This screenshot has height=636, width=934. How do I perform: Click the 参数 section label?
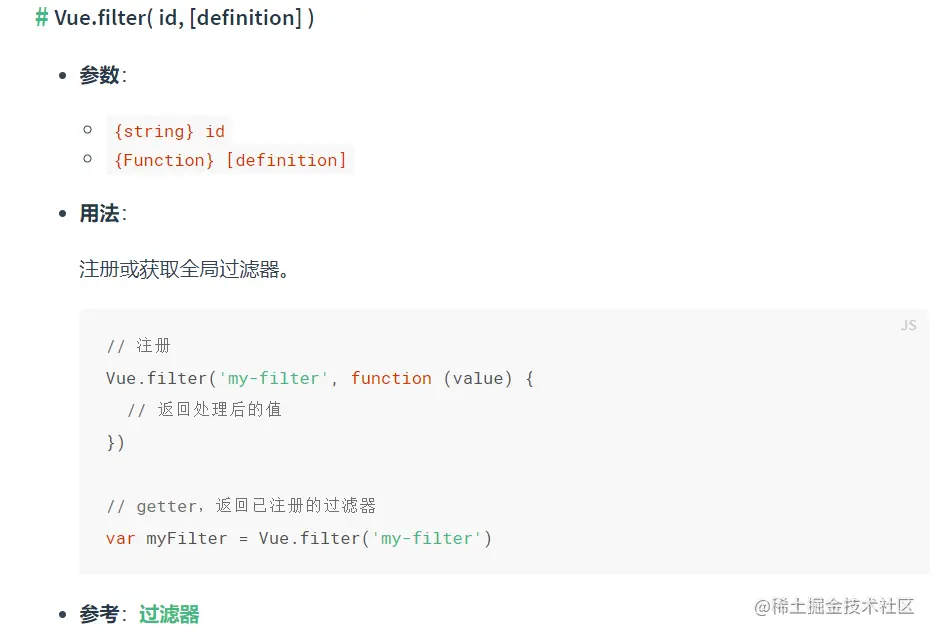(99, 75)
